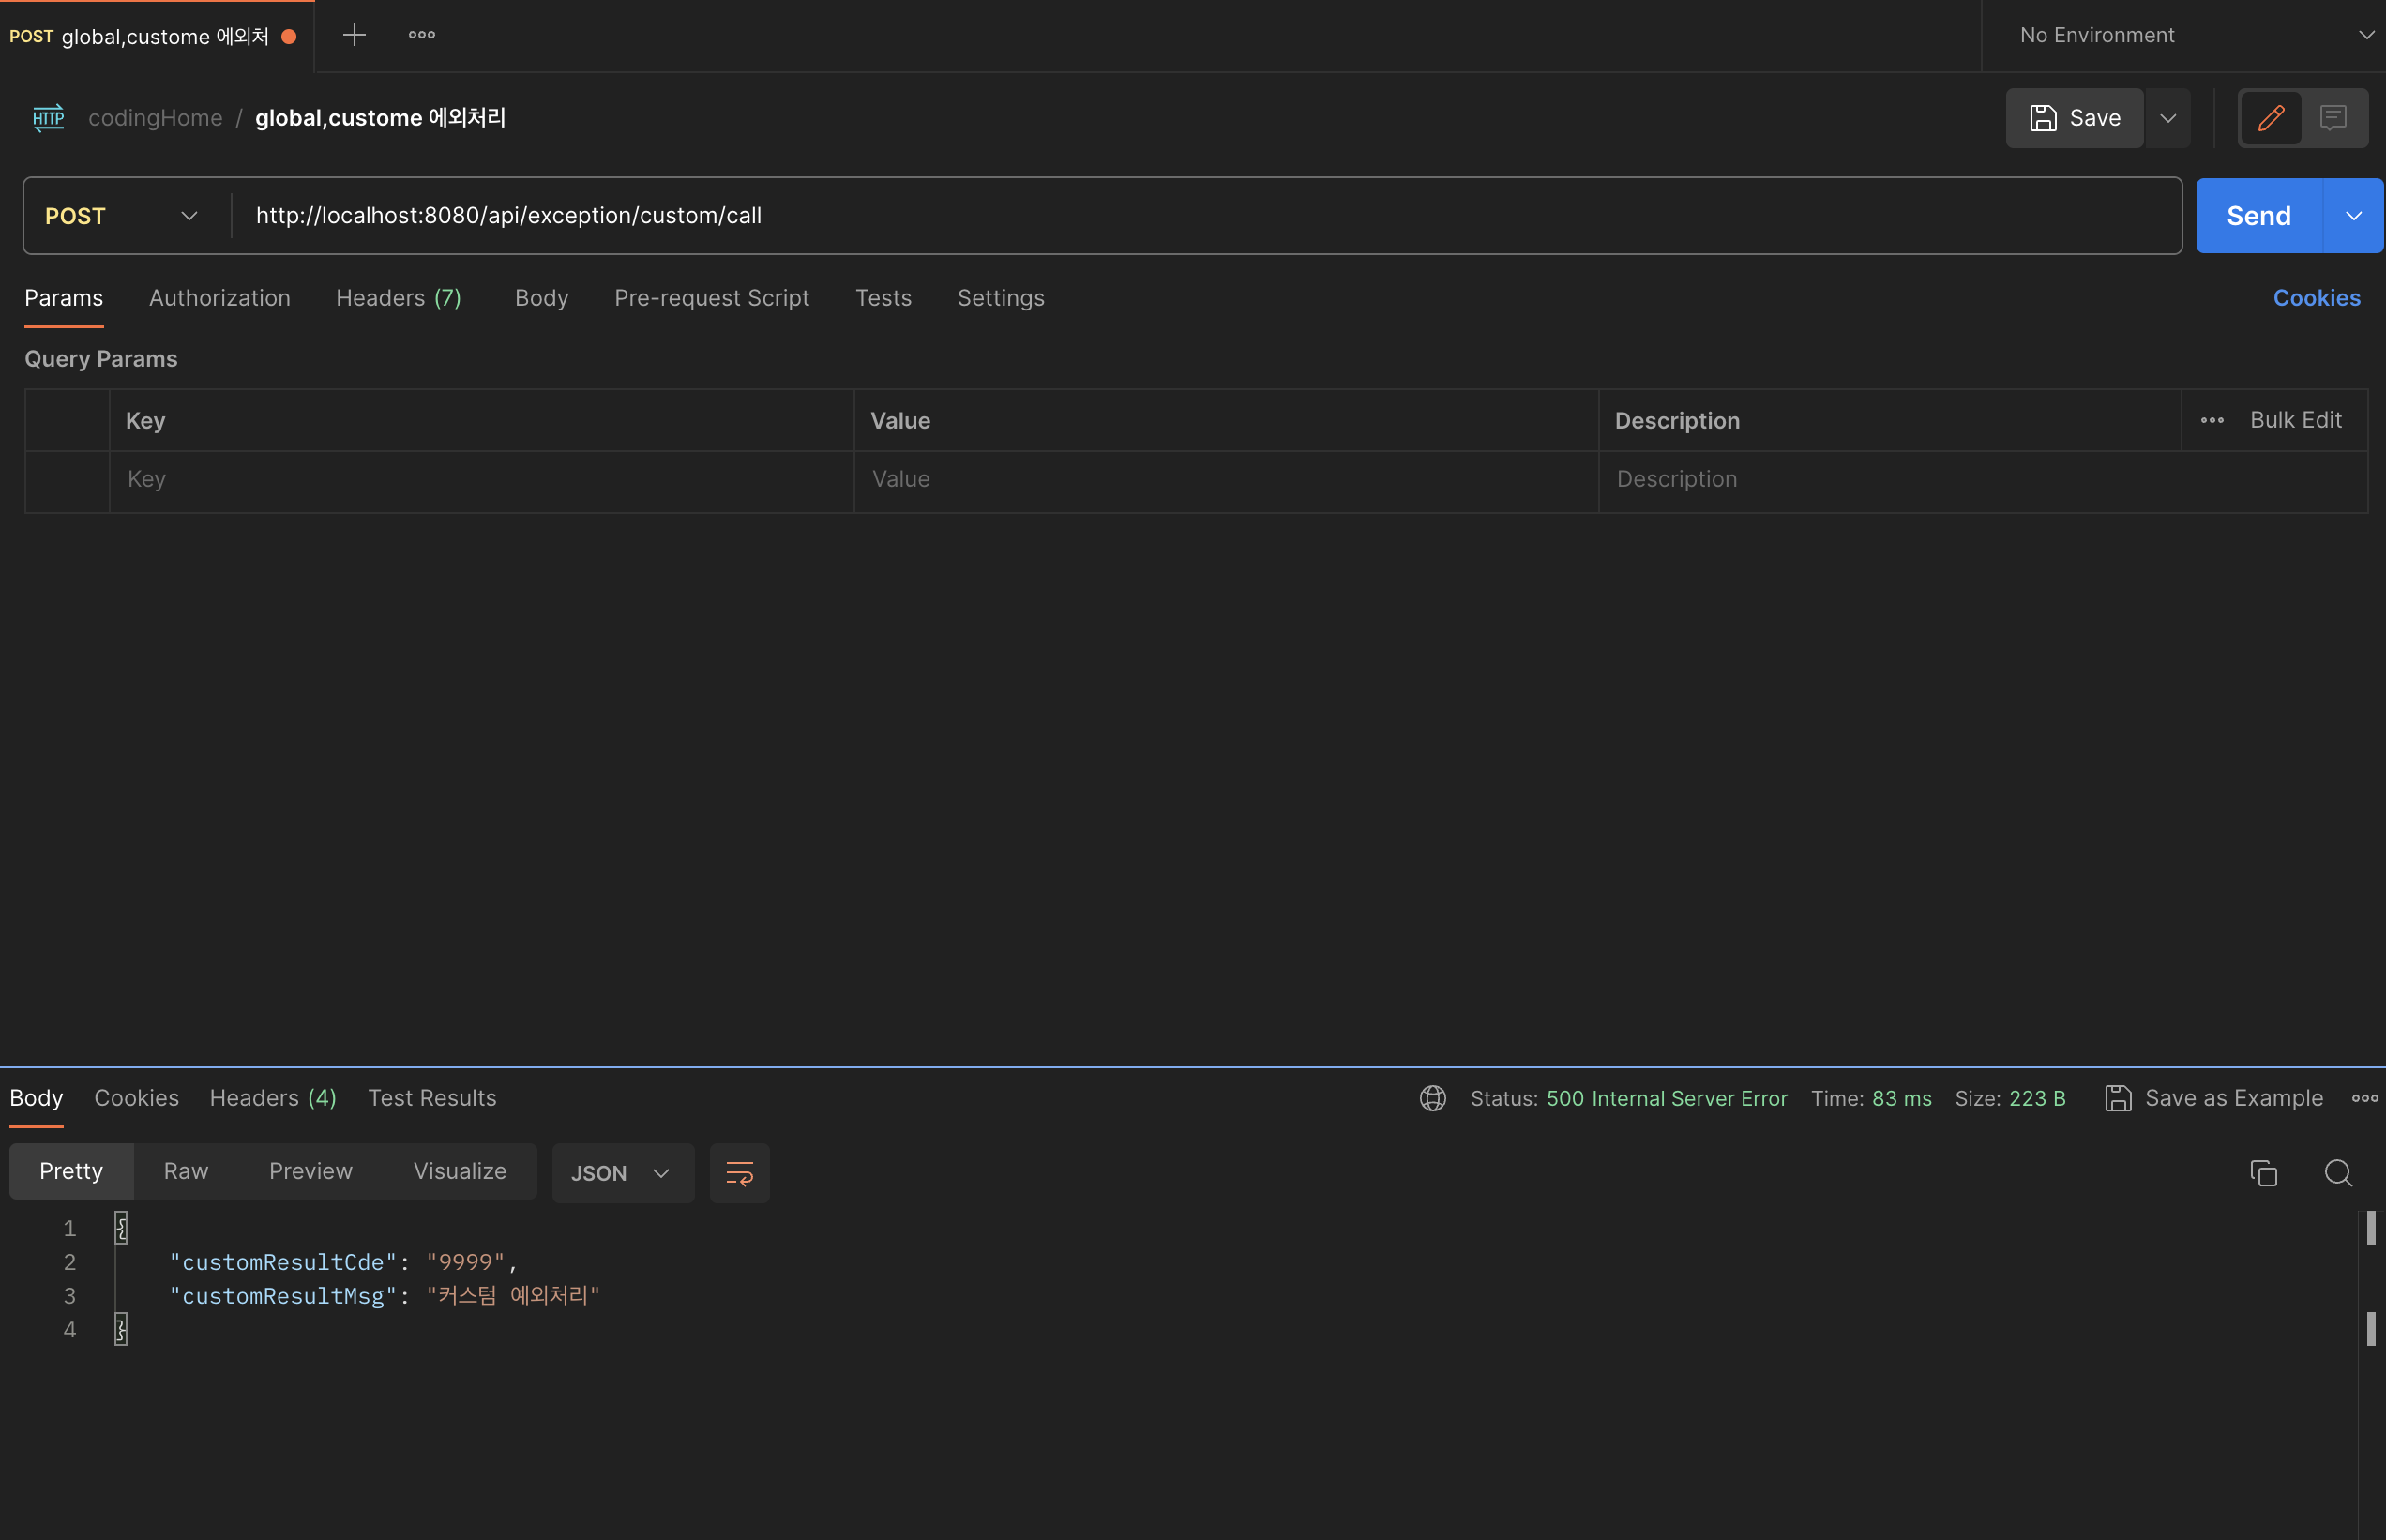Click the query param Value field

pos(1226,480)
